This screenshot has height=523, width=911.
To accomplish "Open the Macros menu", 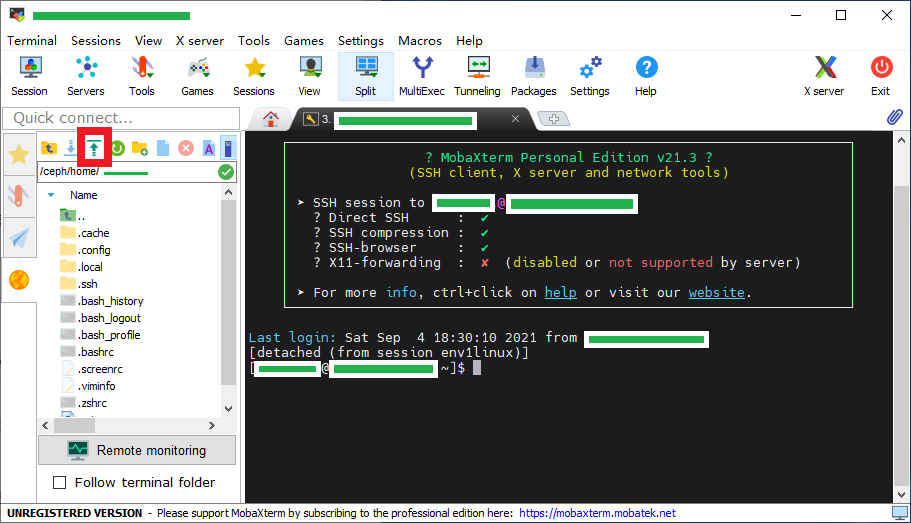I will click(x=420, y=41).
